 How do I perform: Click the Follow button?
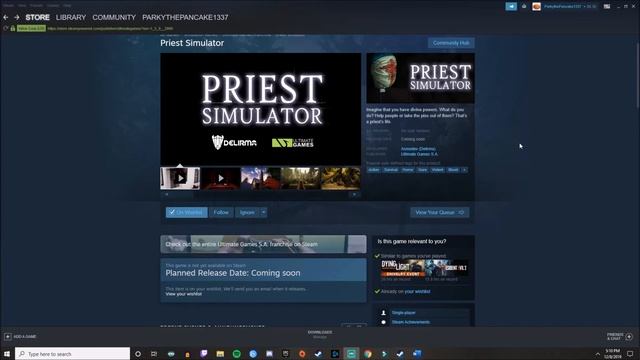tap(221, 212)
